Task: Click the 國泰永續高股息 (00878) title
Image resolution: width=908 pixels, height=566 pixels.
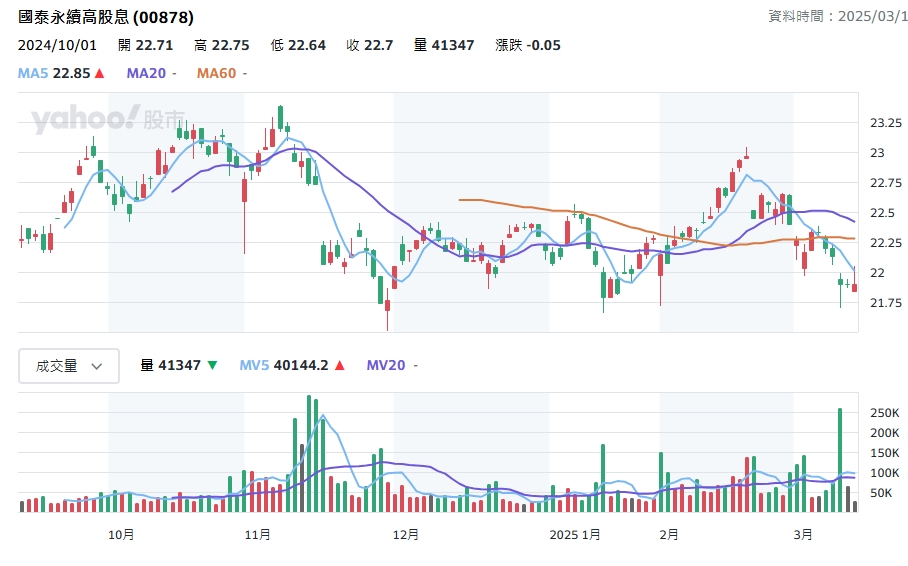Action: pos(106,18)
